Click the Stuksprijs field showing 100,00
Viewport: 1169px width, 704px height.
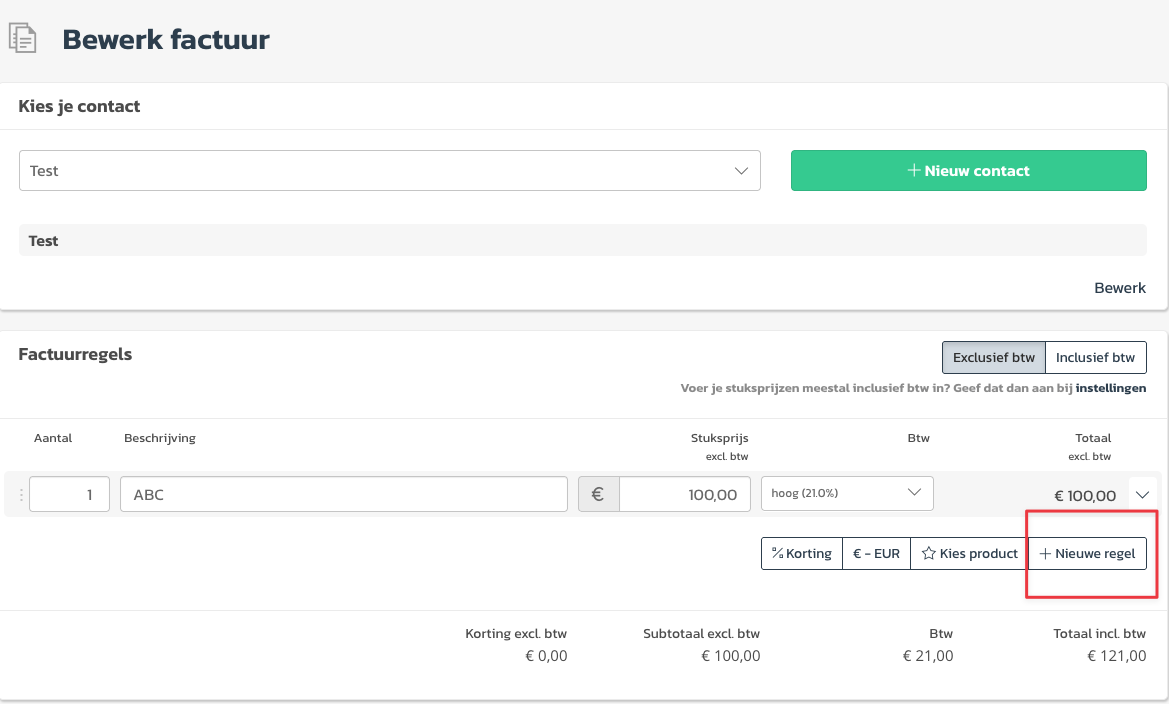[x=684, y=494]
